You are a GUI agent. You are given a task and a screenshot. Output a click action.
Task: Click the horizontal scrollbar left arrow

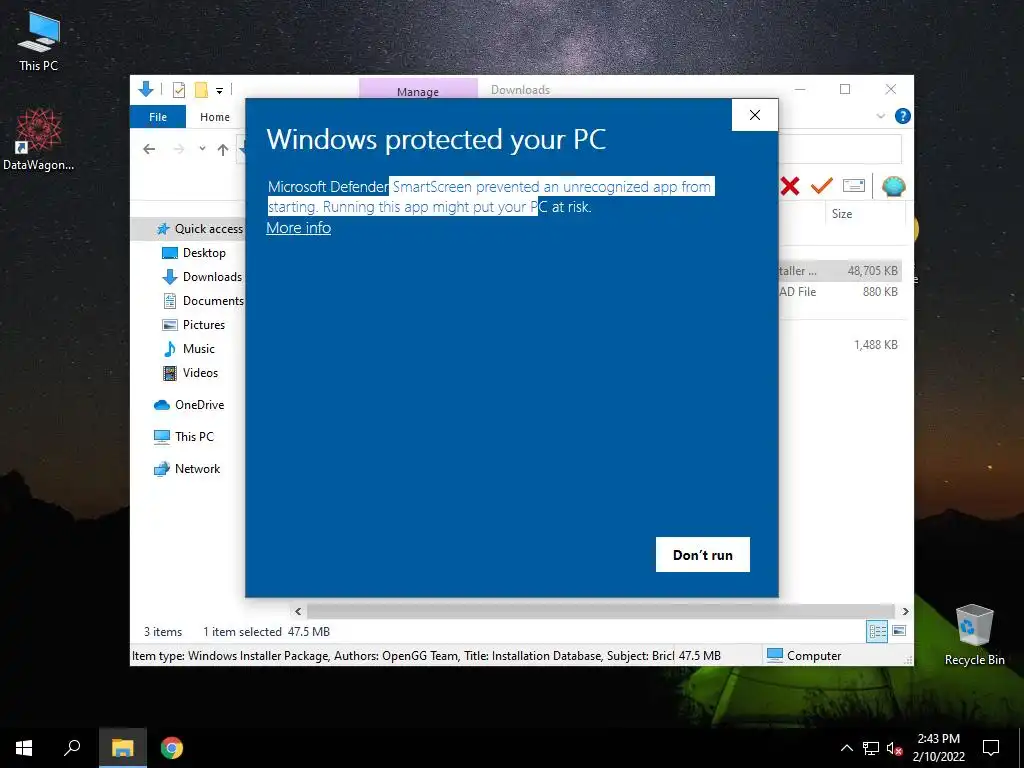(x=298, y=612)
